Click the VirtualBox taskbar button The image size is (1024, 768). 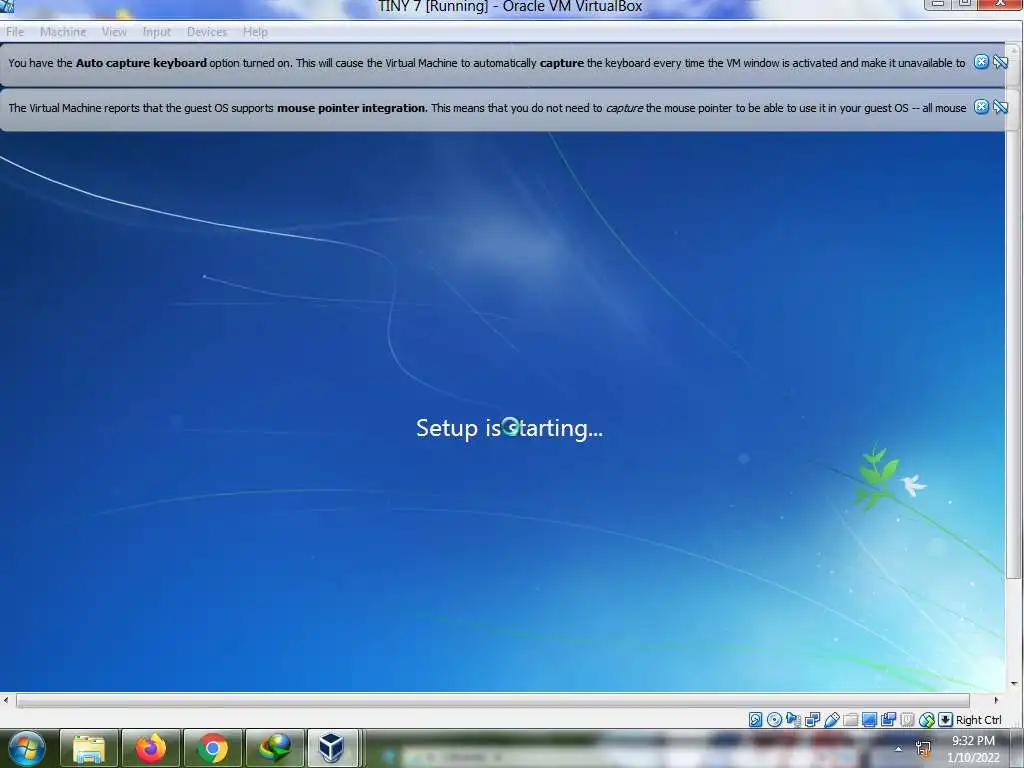[x=333, y=748]
